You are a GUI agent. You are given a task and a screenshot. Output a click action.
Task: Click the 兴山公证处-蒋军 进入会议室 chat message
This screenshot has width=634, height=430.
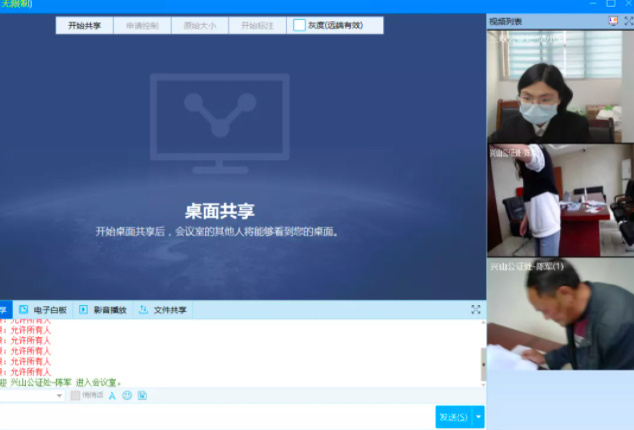point(61,382)
